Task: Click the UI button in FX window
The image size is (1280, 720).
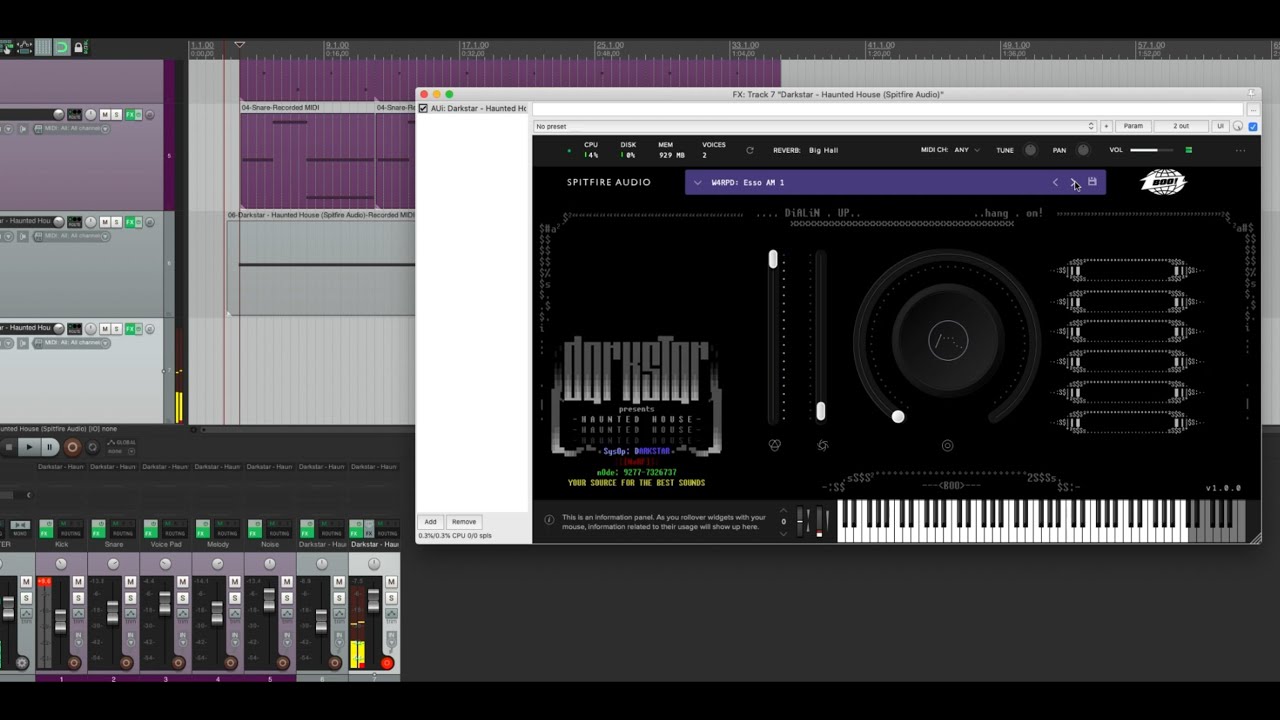Action: point(1220,126)
